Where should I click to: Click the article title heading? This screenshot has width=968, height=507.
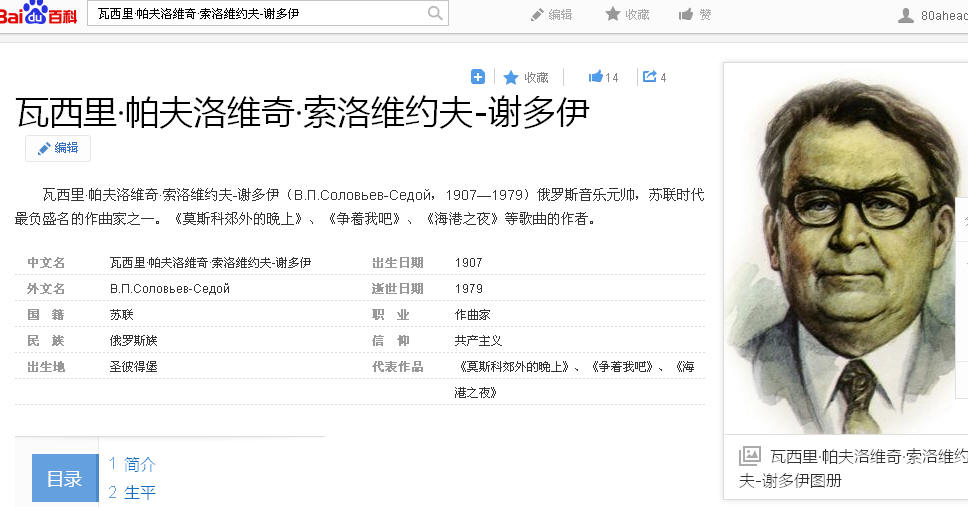[x=302, y=112]
